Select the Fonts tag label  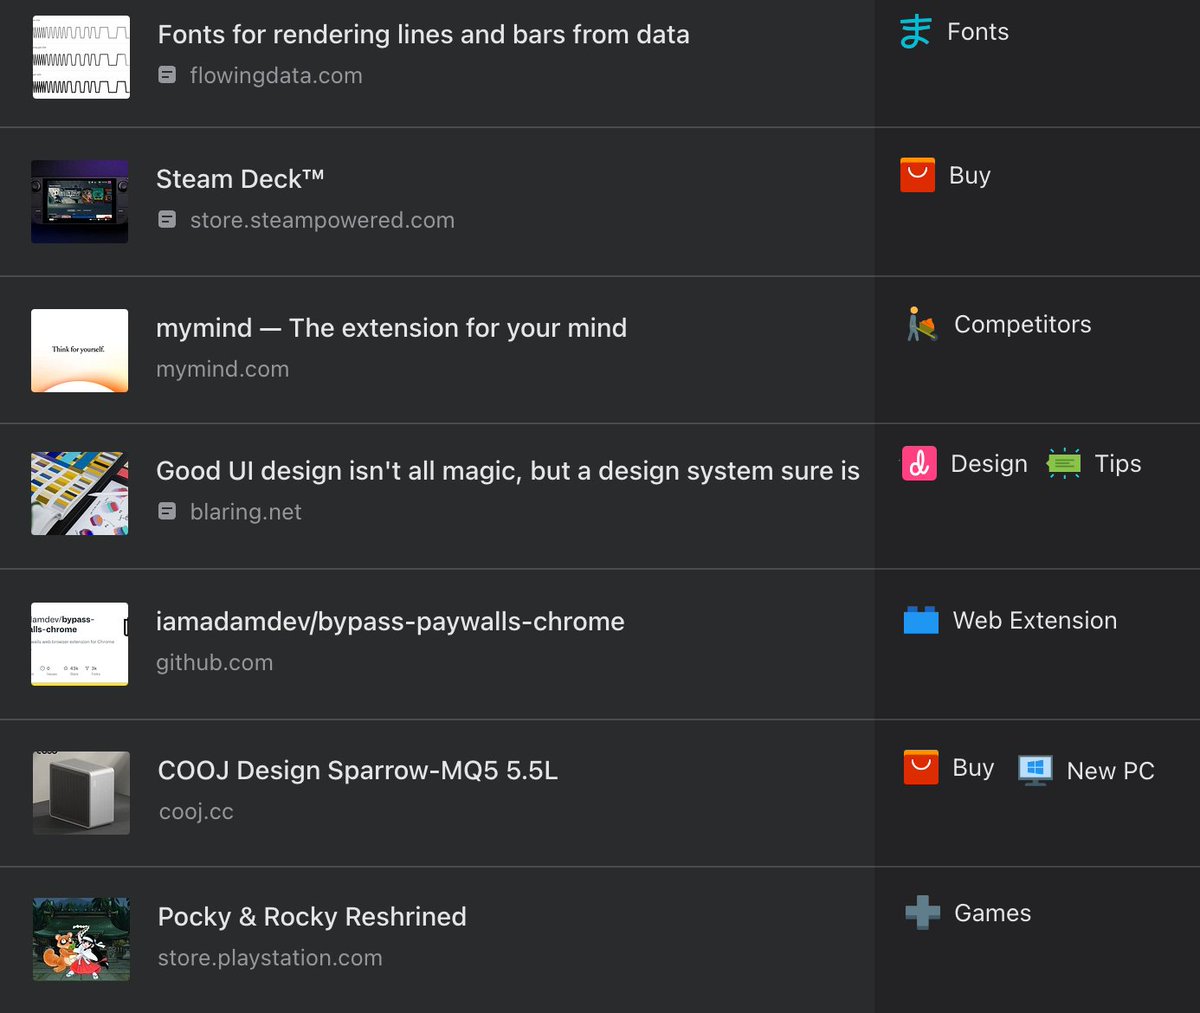coord(978,32)
